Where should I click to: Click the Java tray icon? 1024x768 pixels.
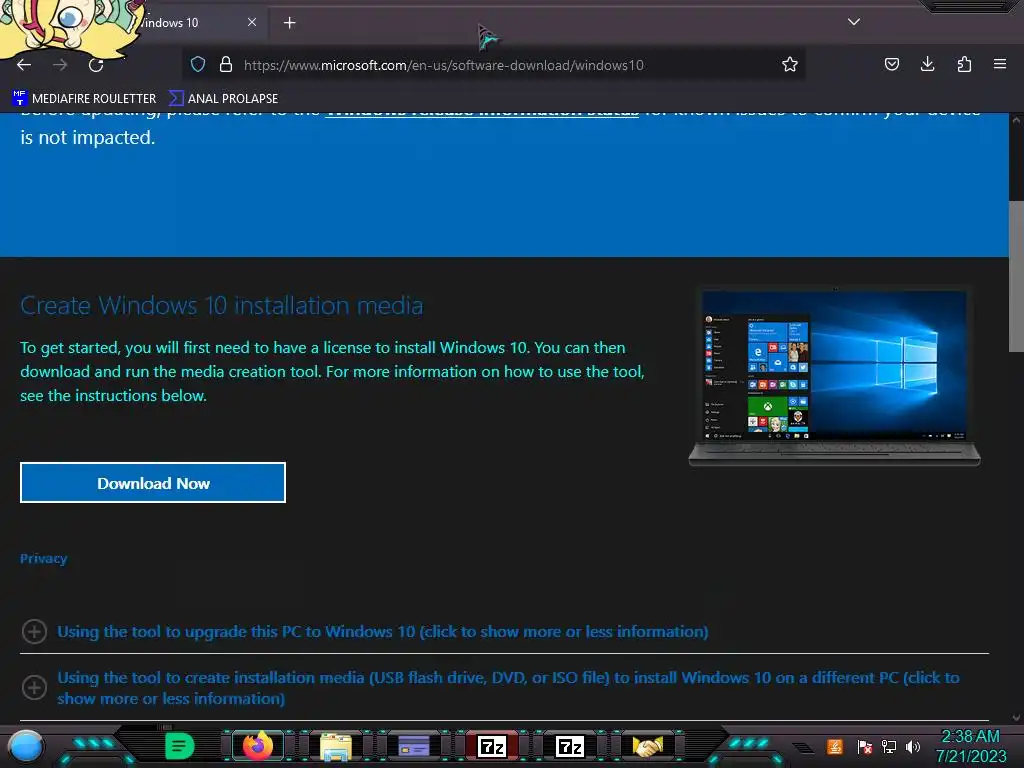tap(835, 746)
